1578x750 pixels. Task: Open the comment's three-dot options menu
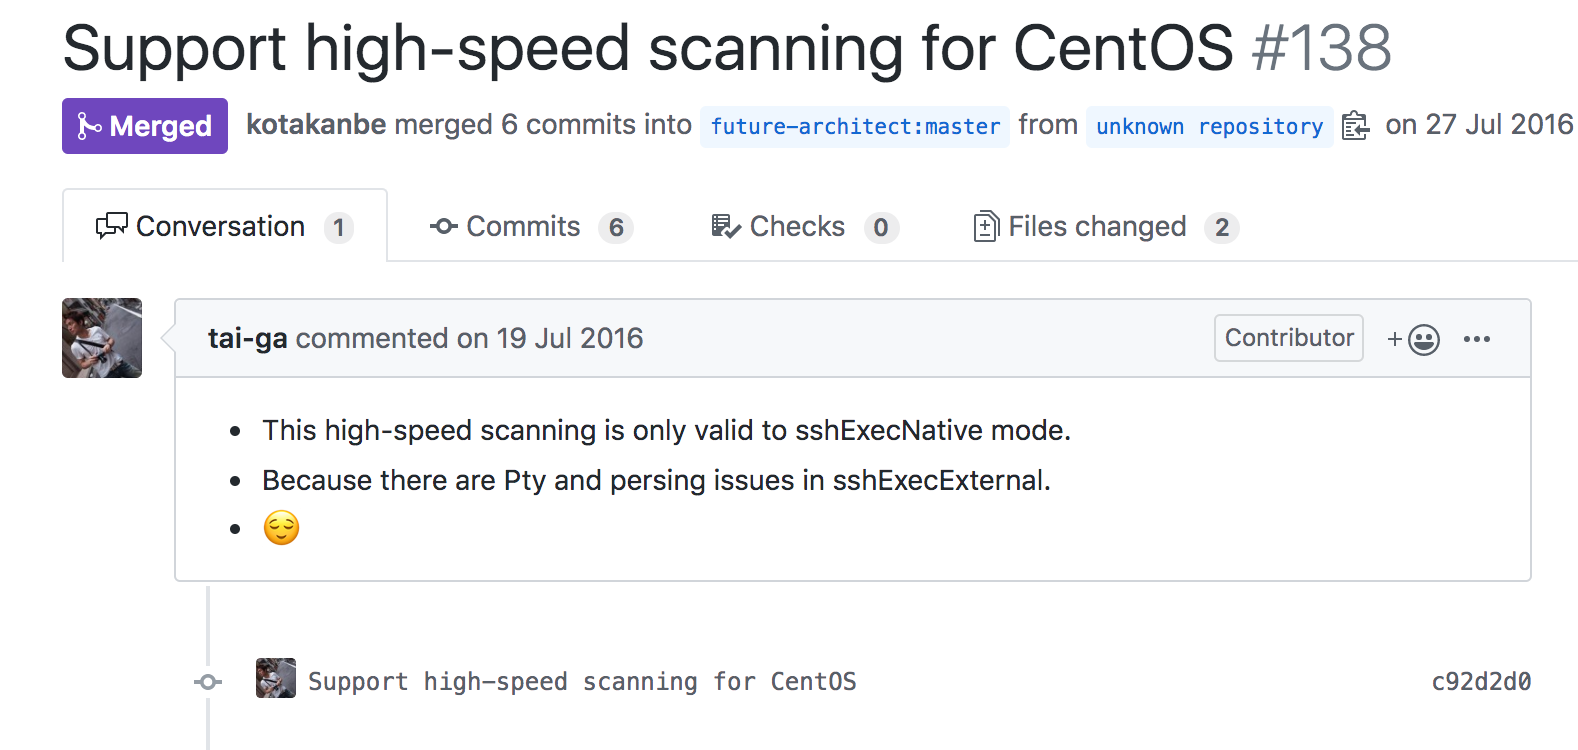point(1477,339)
